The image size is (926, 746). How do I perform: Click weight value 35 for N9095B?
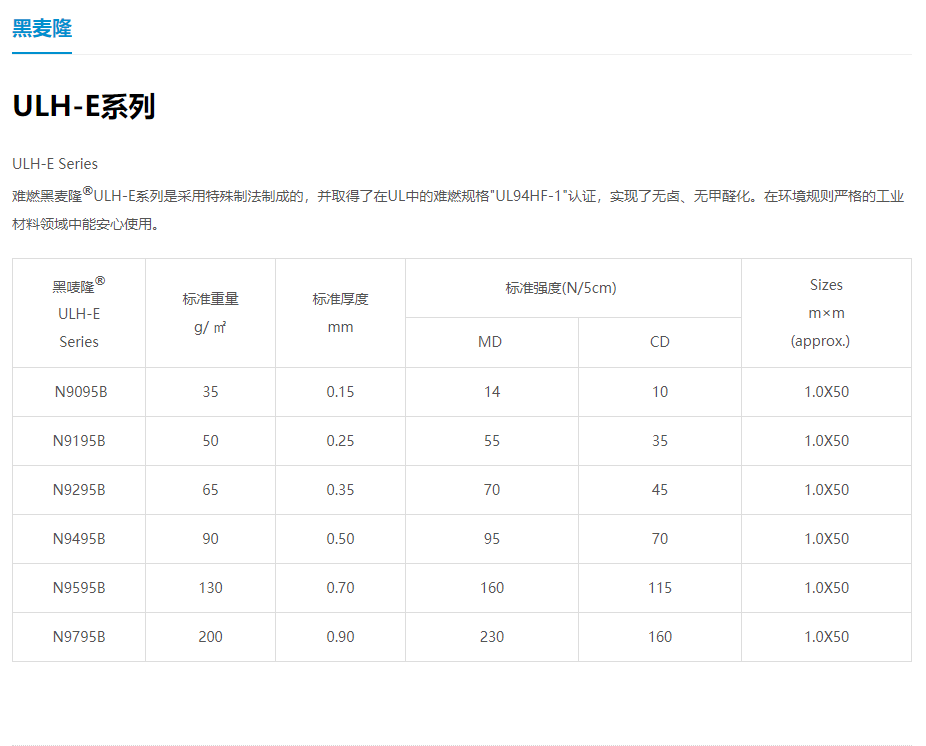(x=210, y=392)
